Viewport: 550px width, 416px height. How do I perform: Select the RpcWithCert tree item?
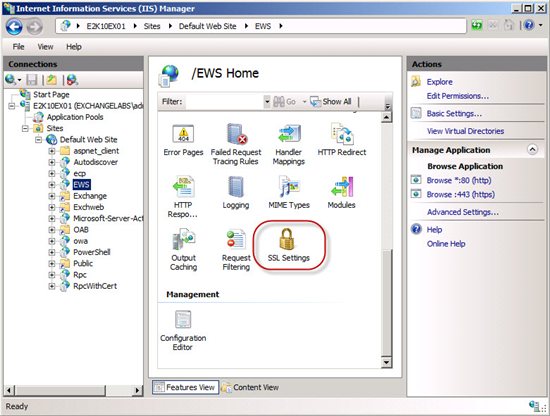click(95, 286)
